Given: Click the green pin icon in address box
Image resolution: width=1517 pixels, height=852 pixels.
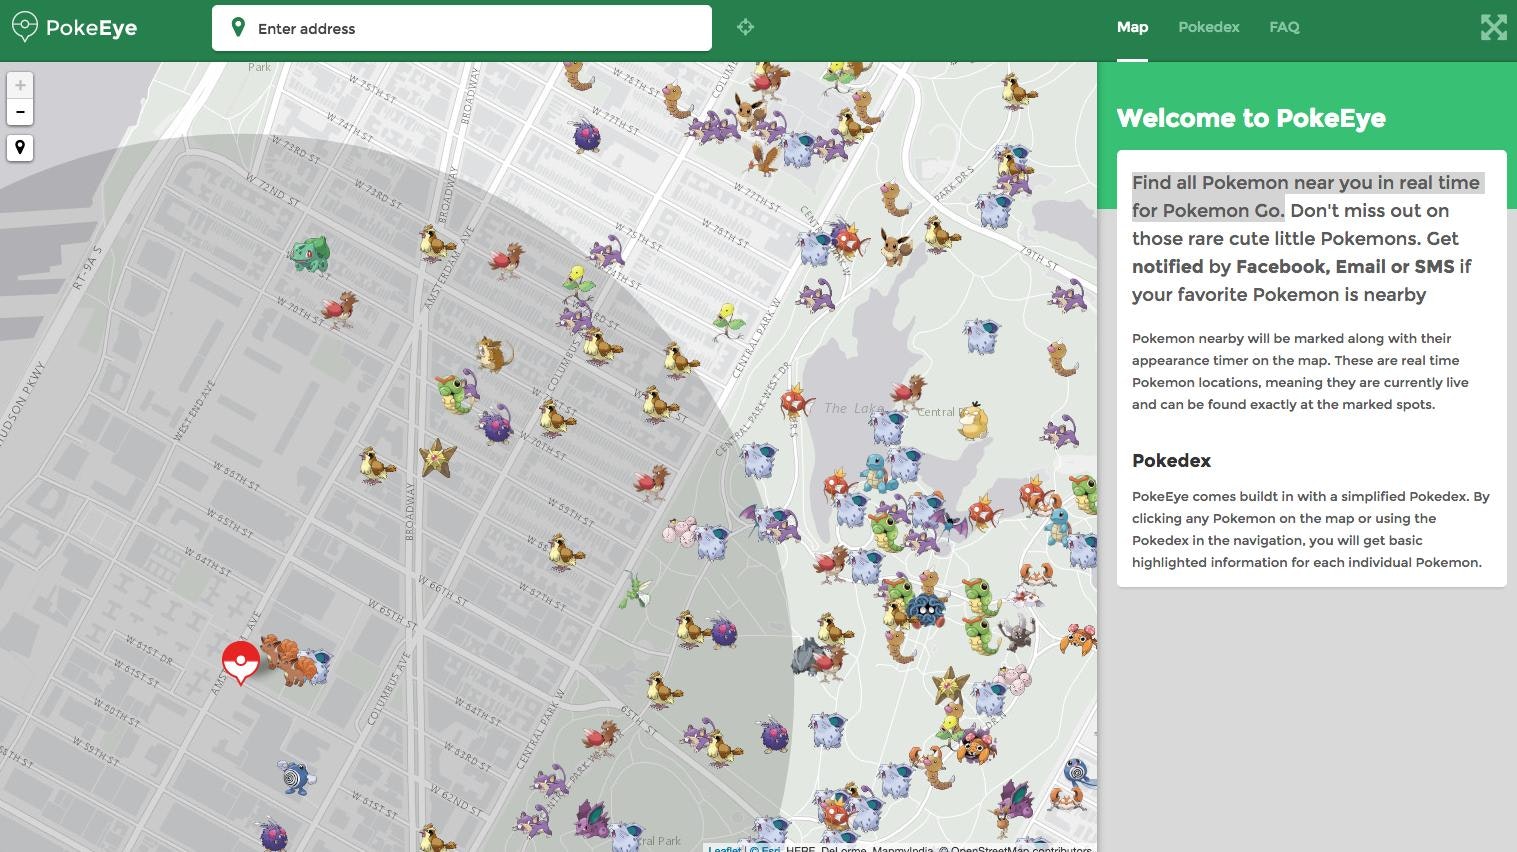Looking at the screenshot, I should coord(238,27).
